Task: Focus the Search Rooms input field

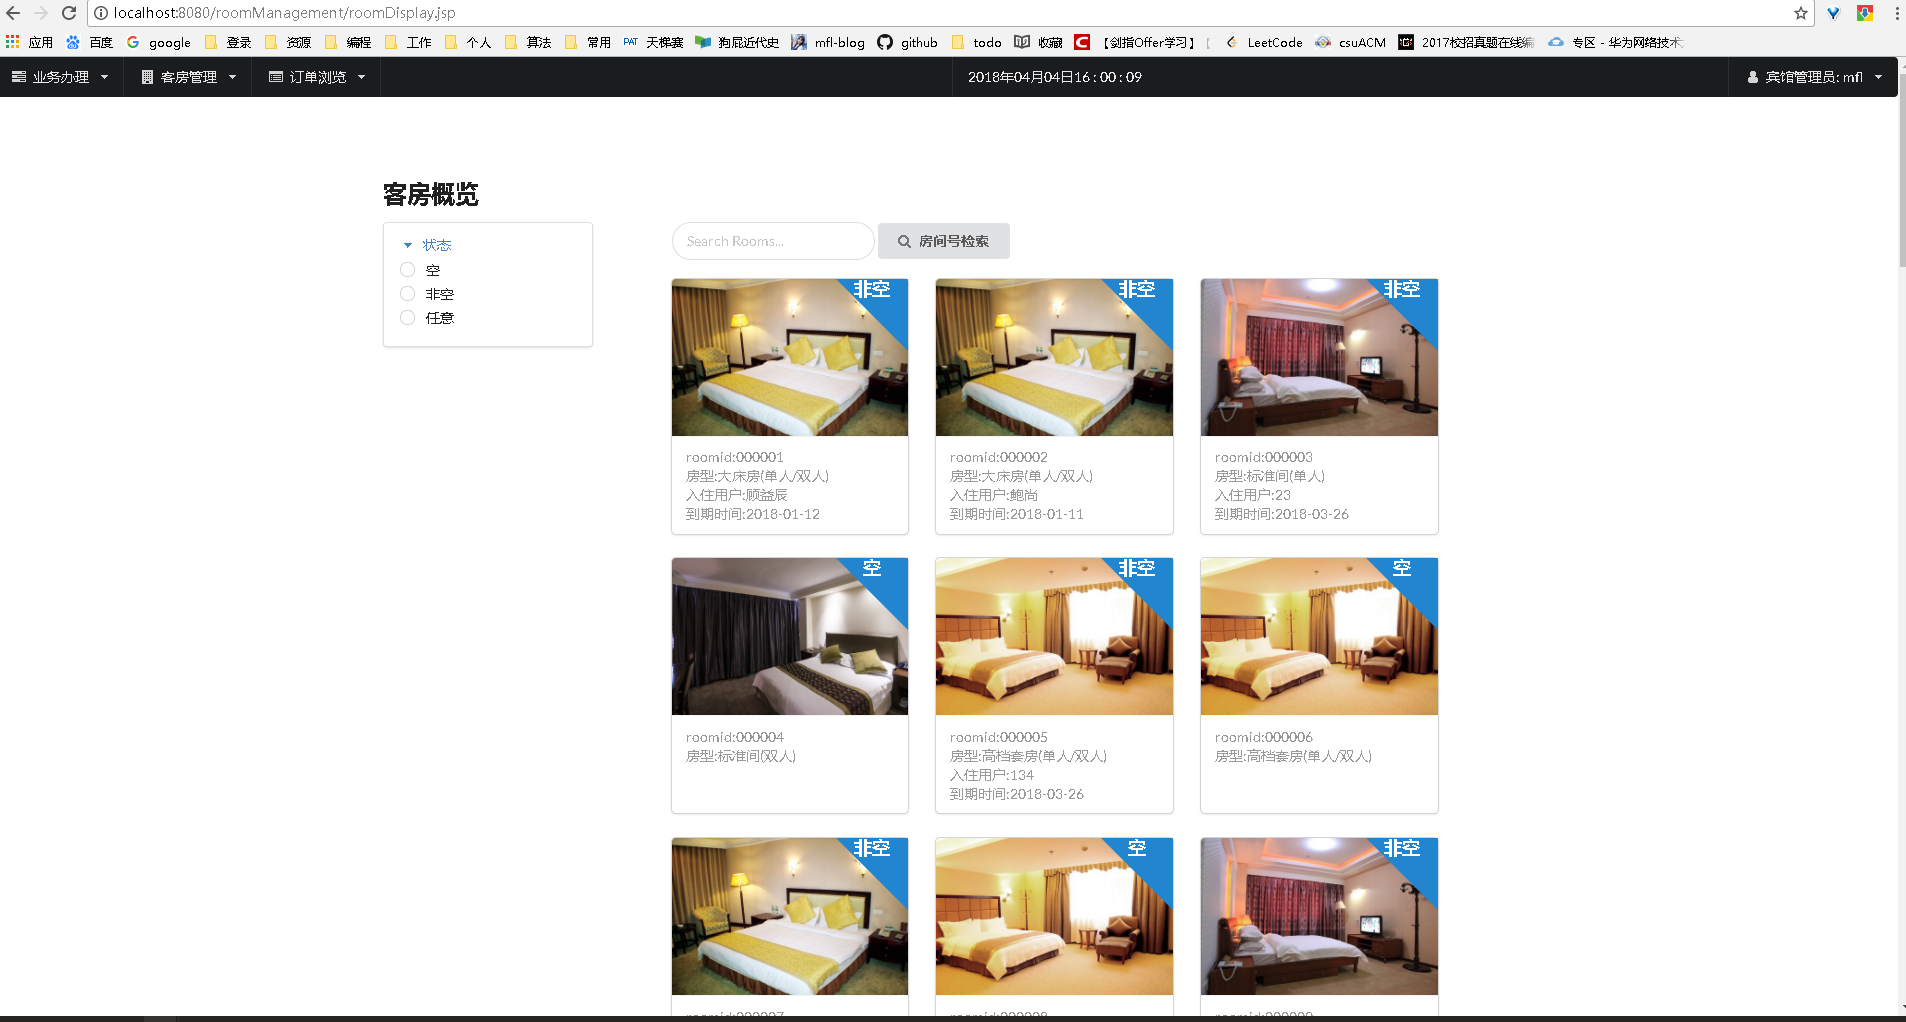Action: pyautogui.click(x=773, y=241)
